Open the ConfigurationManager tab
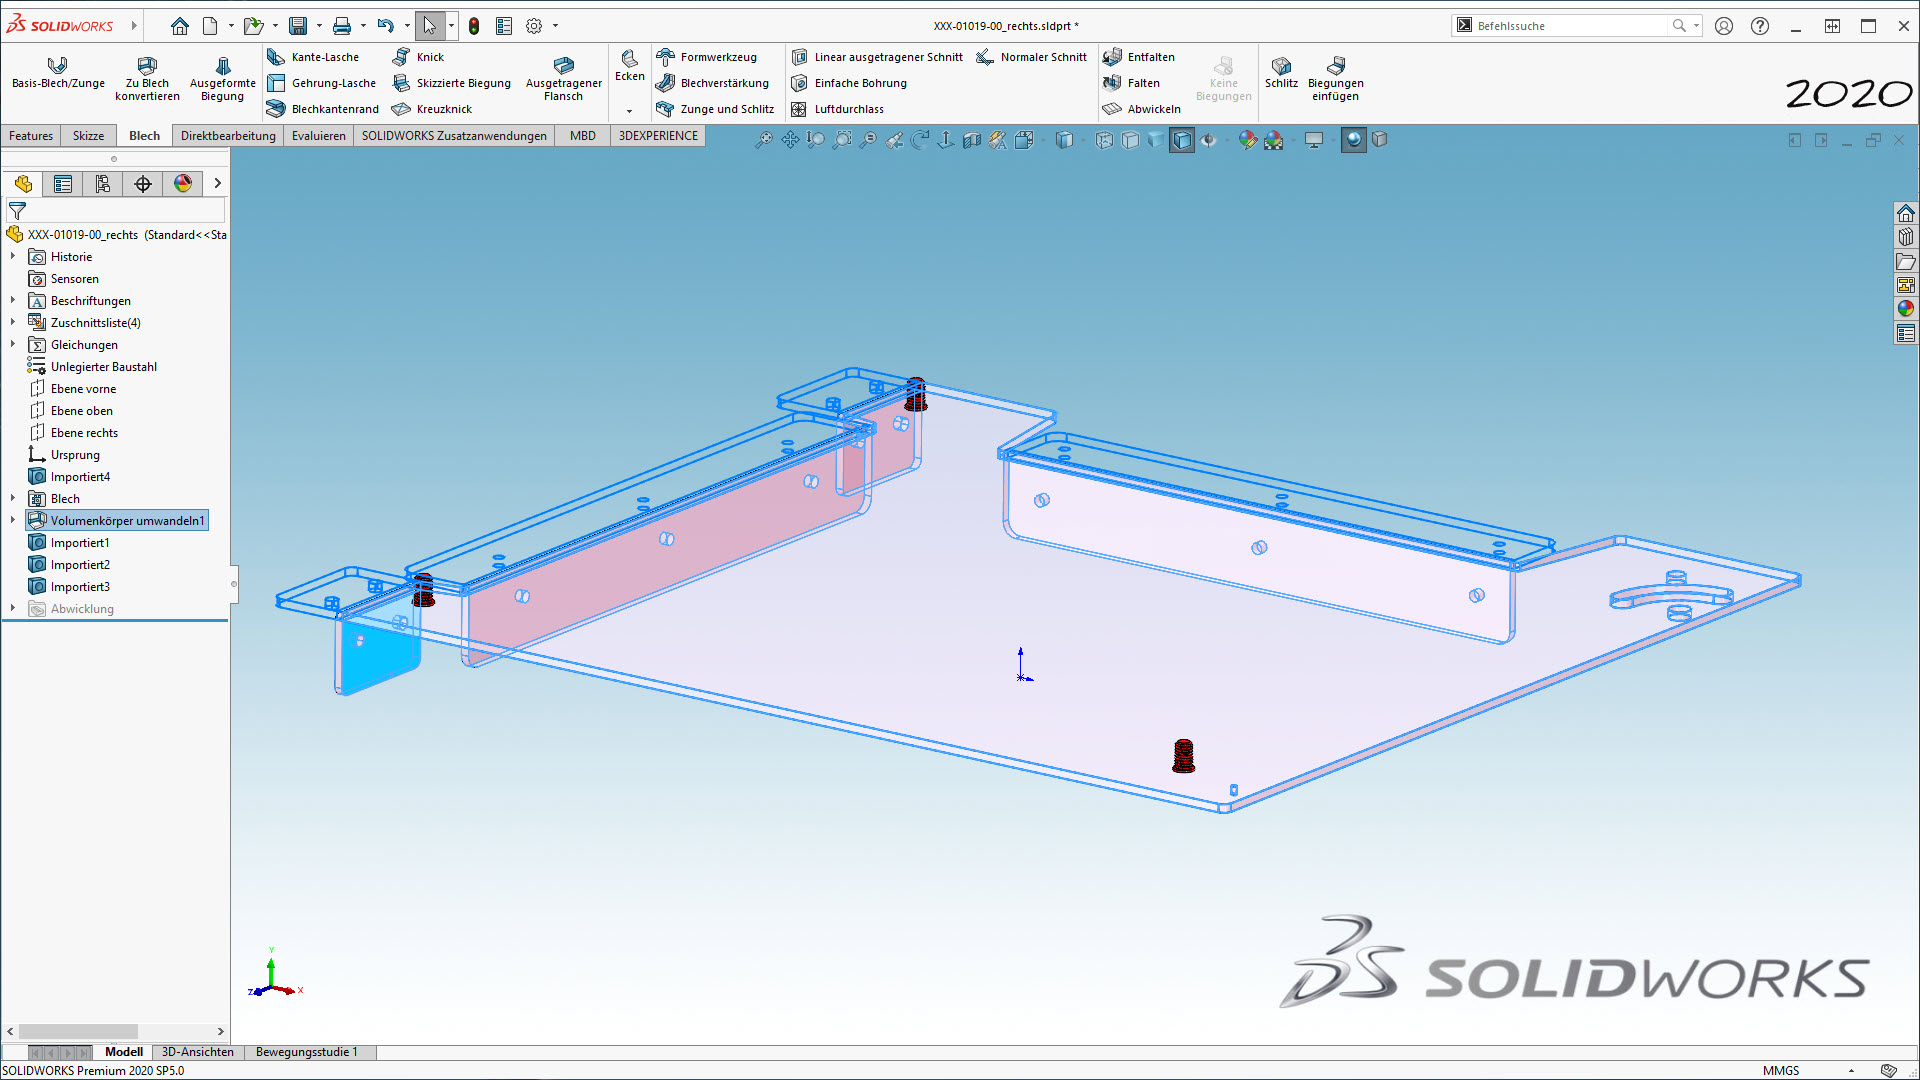Image resolution: width=1920 pixels, height=1080 pixels. click(x=103, y=184)
